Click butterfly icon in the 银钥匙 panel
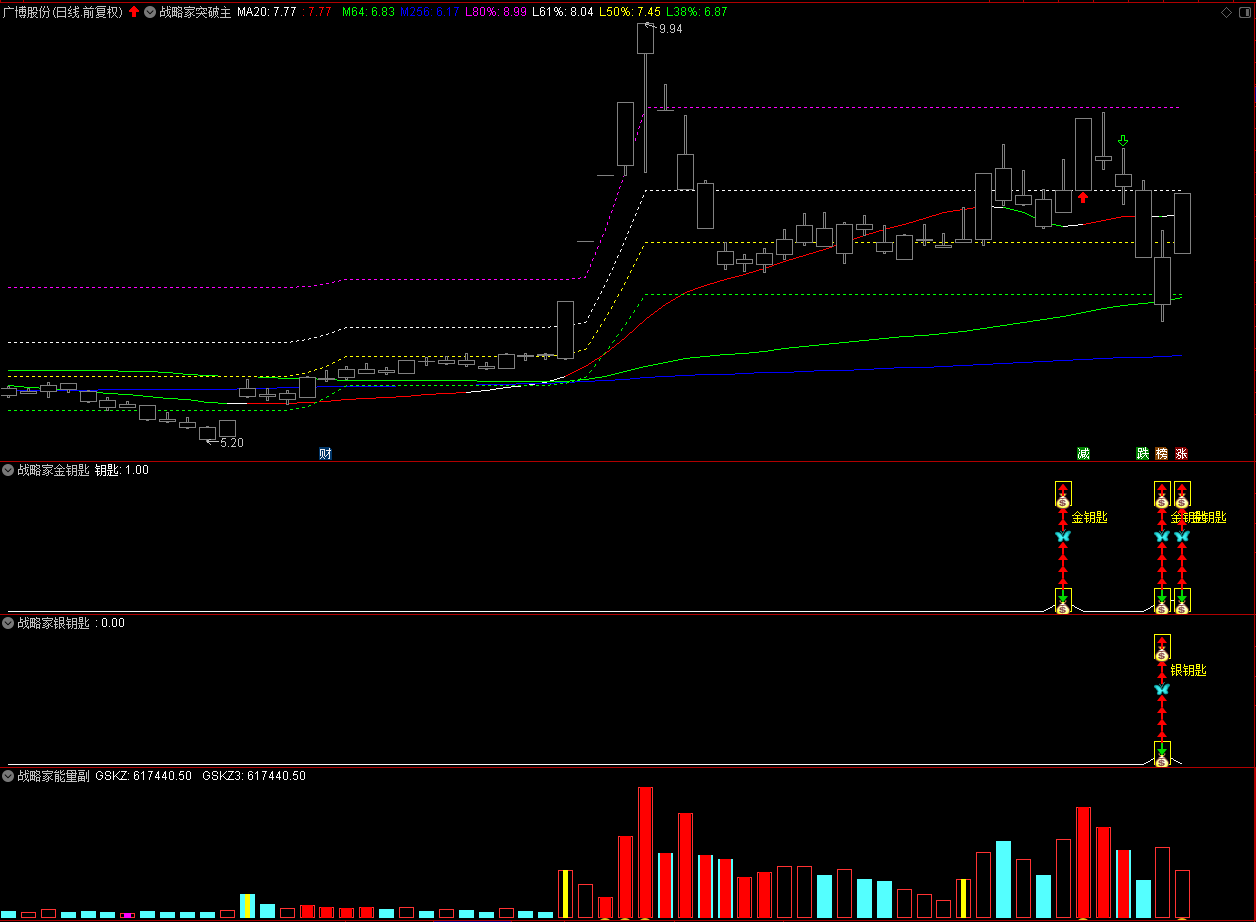This screenshot has height=922, width=1256. pyautogui.click(x=1162, y=689)
